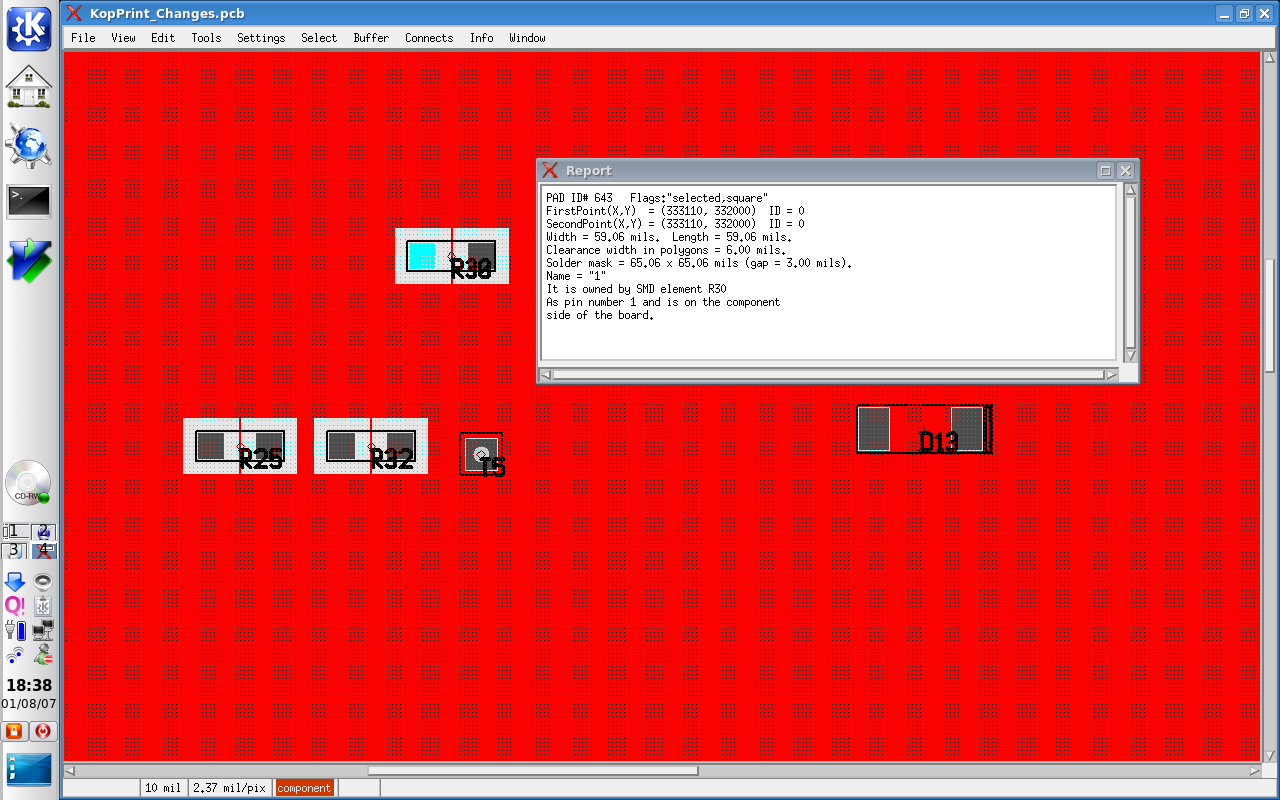This screenshot has width=1280, height=800.
Task: Open the Tools menu
Action: click(206, 38)
